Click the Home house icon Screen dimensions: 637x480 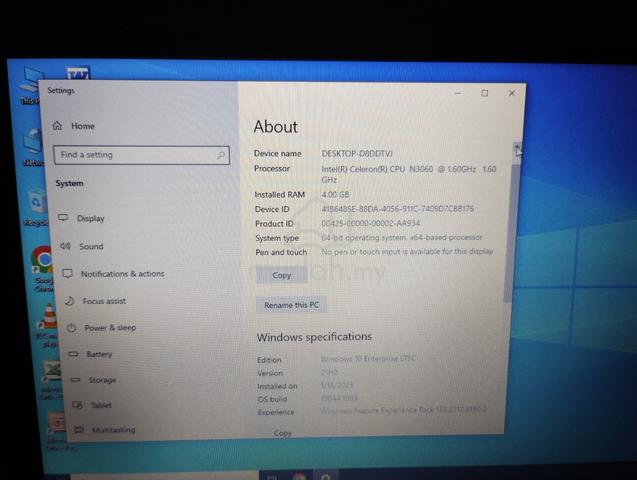pos(57,126)
